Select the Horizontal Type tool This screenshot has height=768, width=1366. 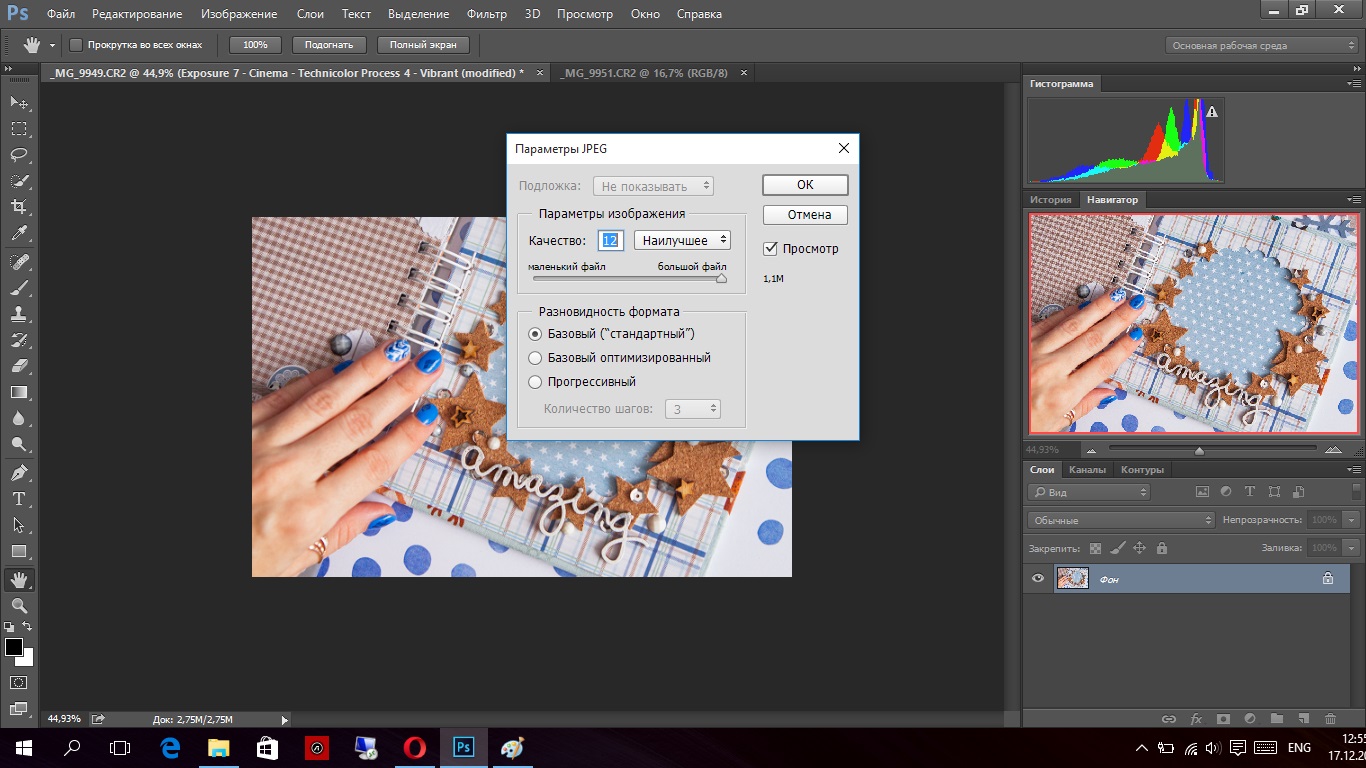19,499
